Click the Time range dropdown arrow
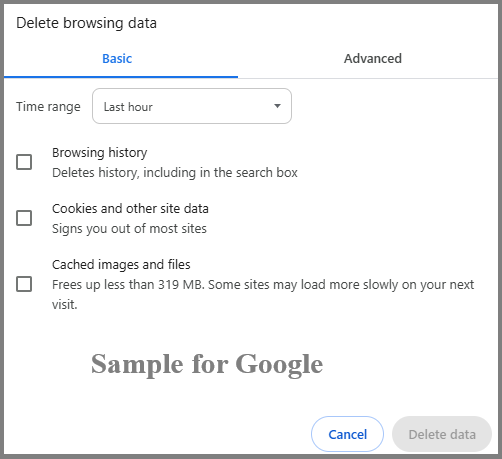 [277, 106]
